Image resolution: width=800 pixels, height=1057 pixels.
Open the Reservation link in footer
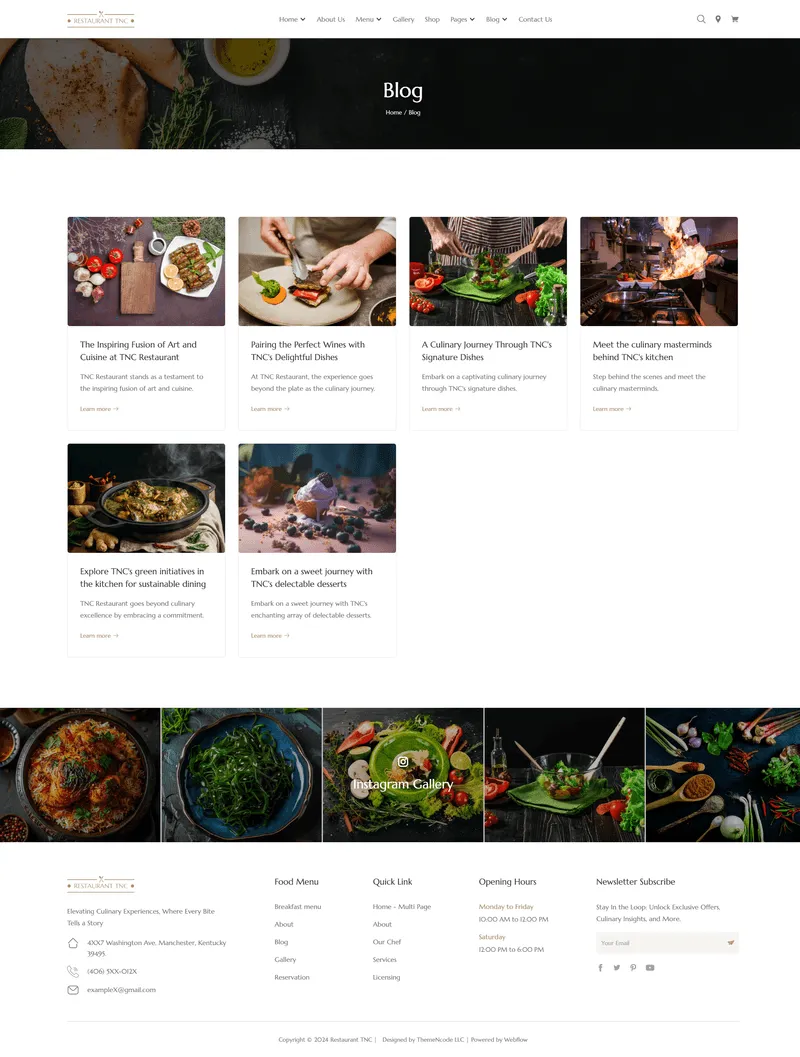click(292, 977)
